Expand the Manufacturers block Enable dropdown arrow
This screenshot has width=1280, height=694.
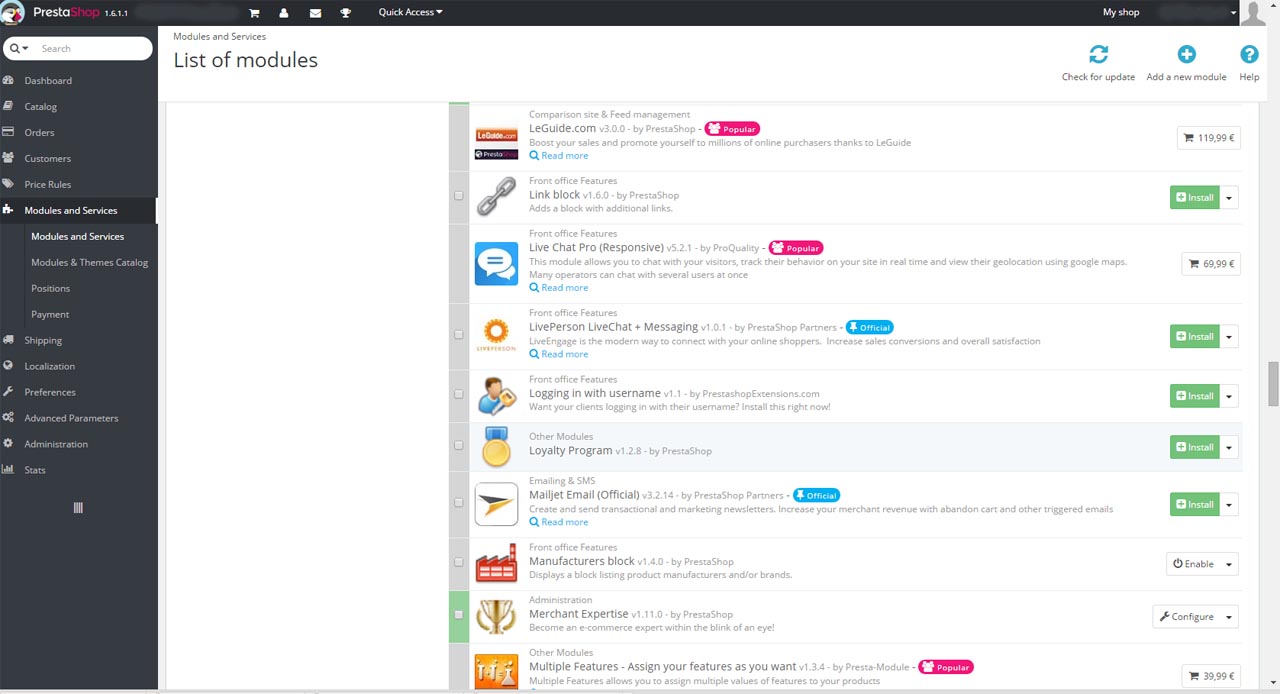point(1229,564)
